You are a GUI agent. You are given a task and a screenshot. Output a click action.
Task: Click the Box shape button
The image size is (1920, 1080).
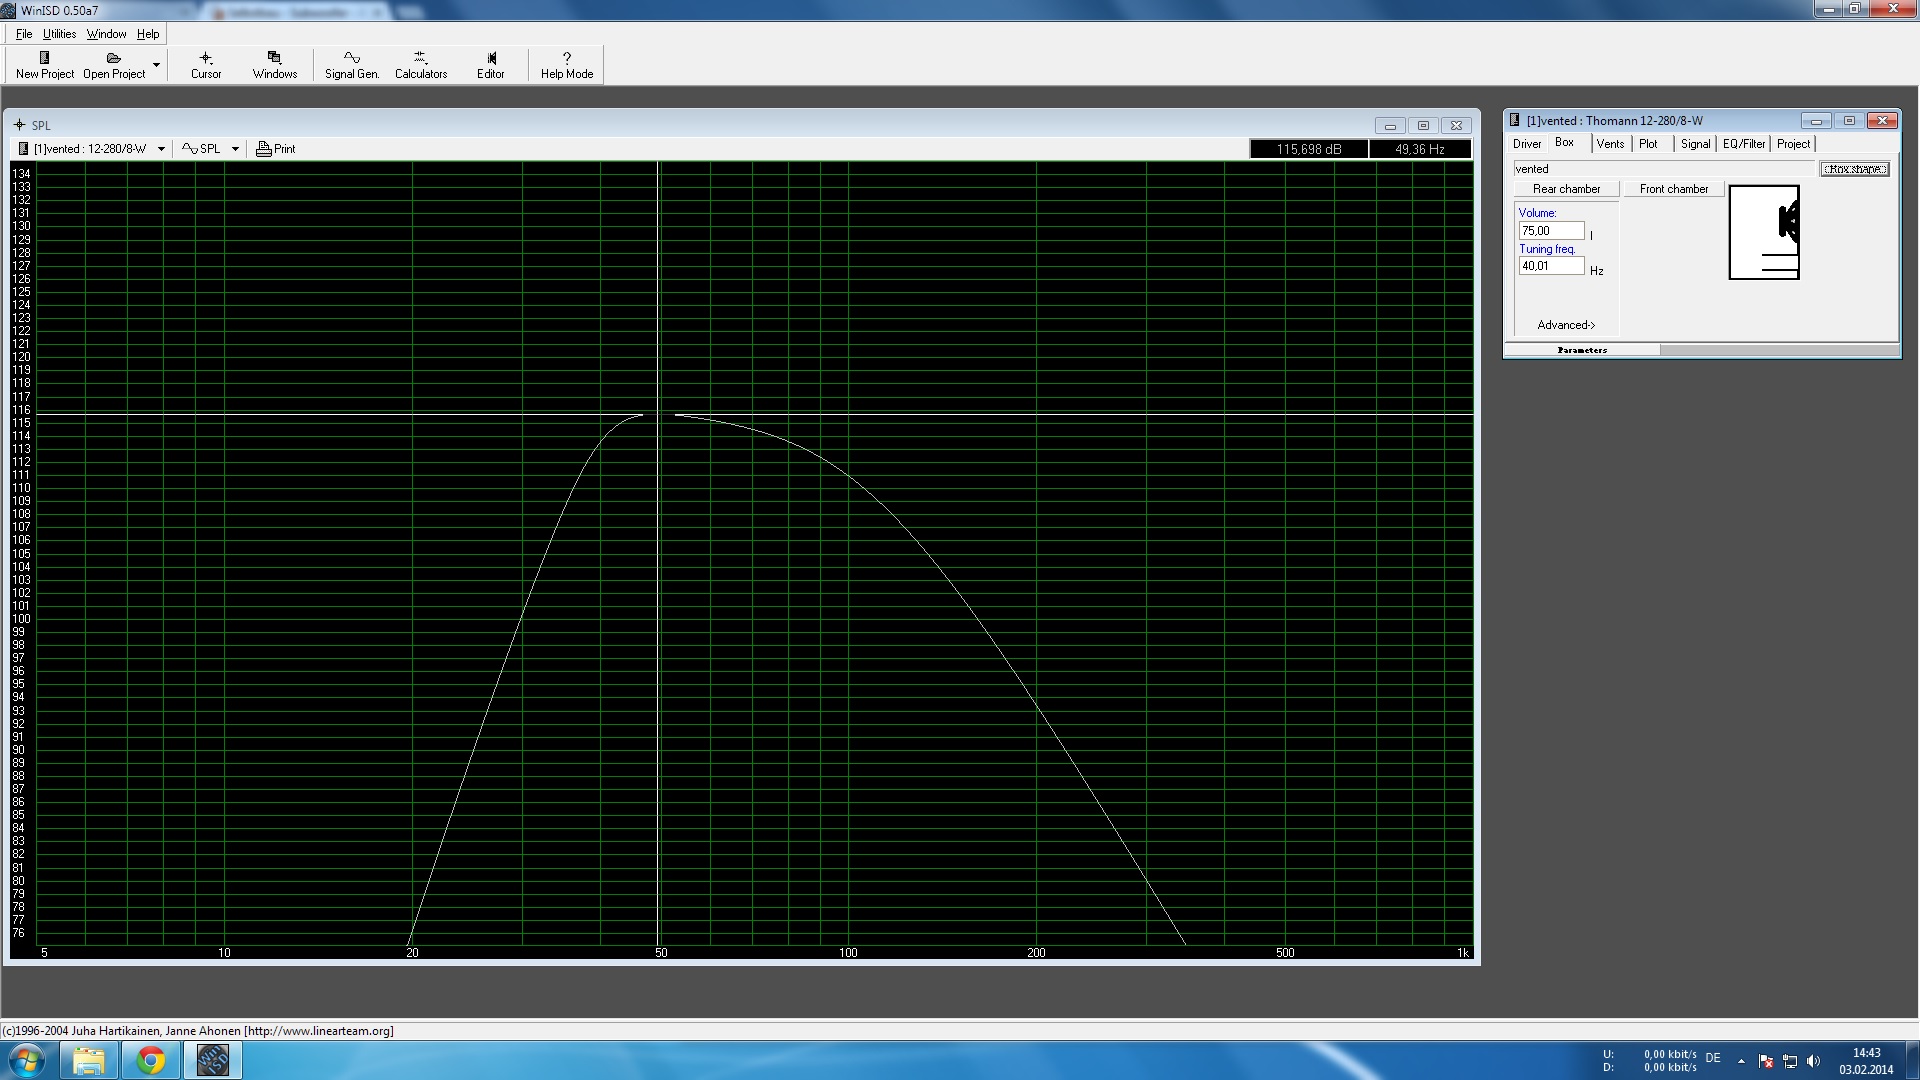(x=1854, y=169)
